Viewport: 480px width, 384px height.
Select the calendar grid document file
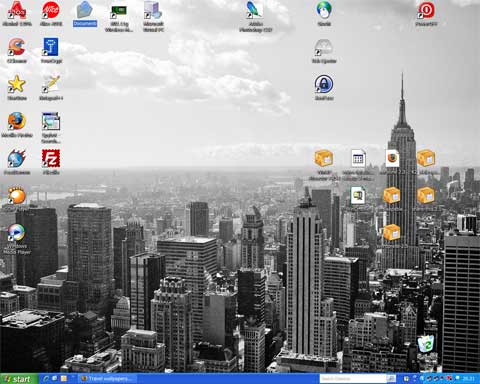click(358, 158)
